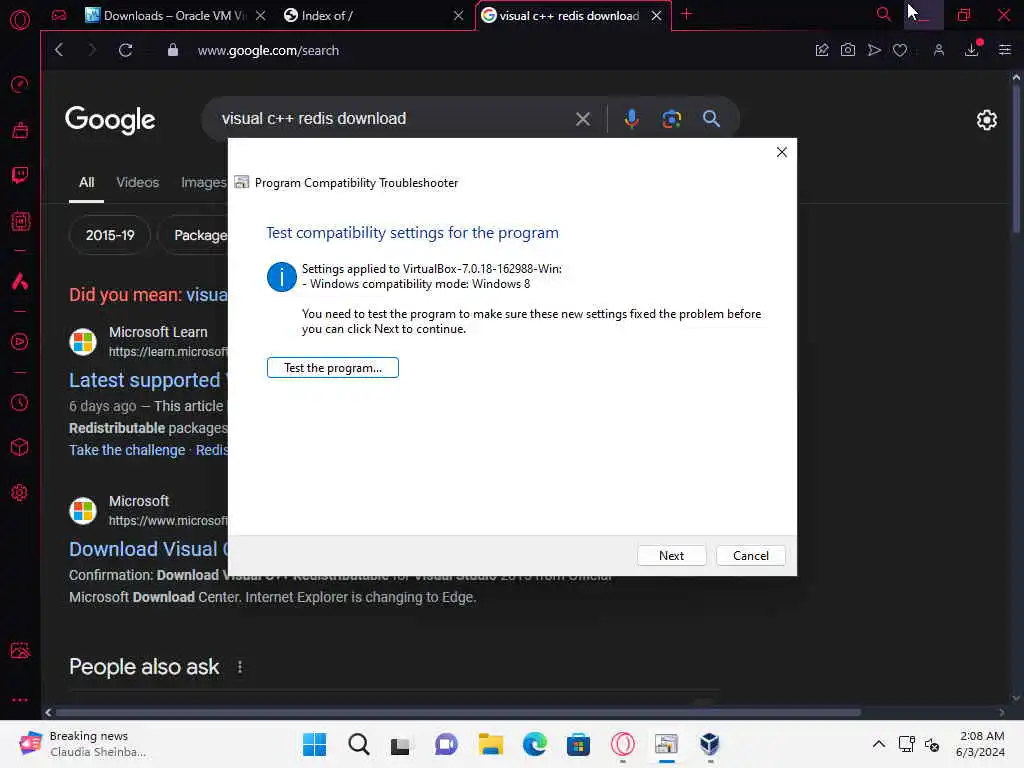Viewport: 1024px width, 768px height.
Task: Open the gallery icon near sidebar bottom
Action: tap(20, 650)
